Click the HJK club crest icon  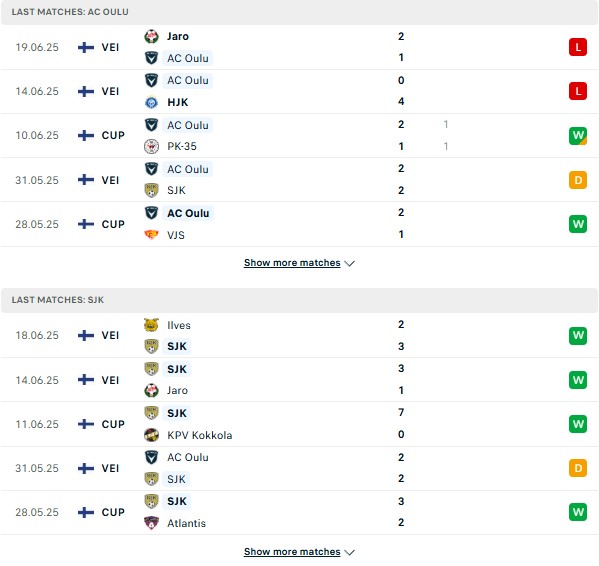151,102
